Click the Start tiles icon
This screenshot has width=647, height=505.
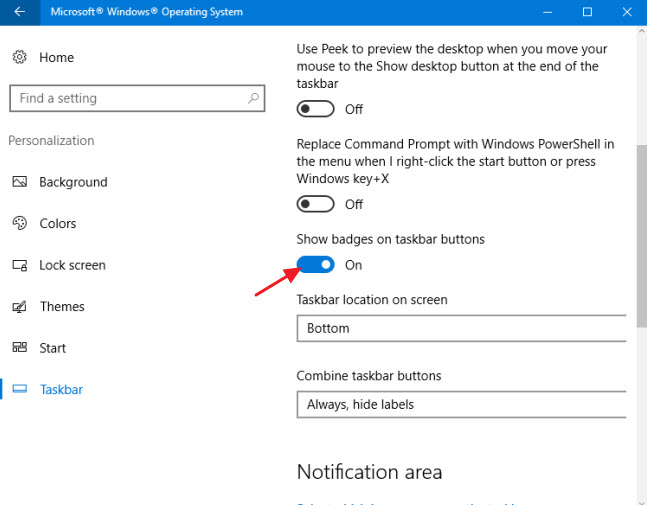[x=19, y=347]
